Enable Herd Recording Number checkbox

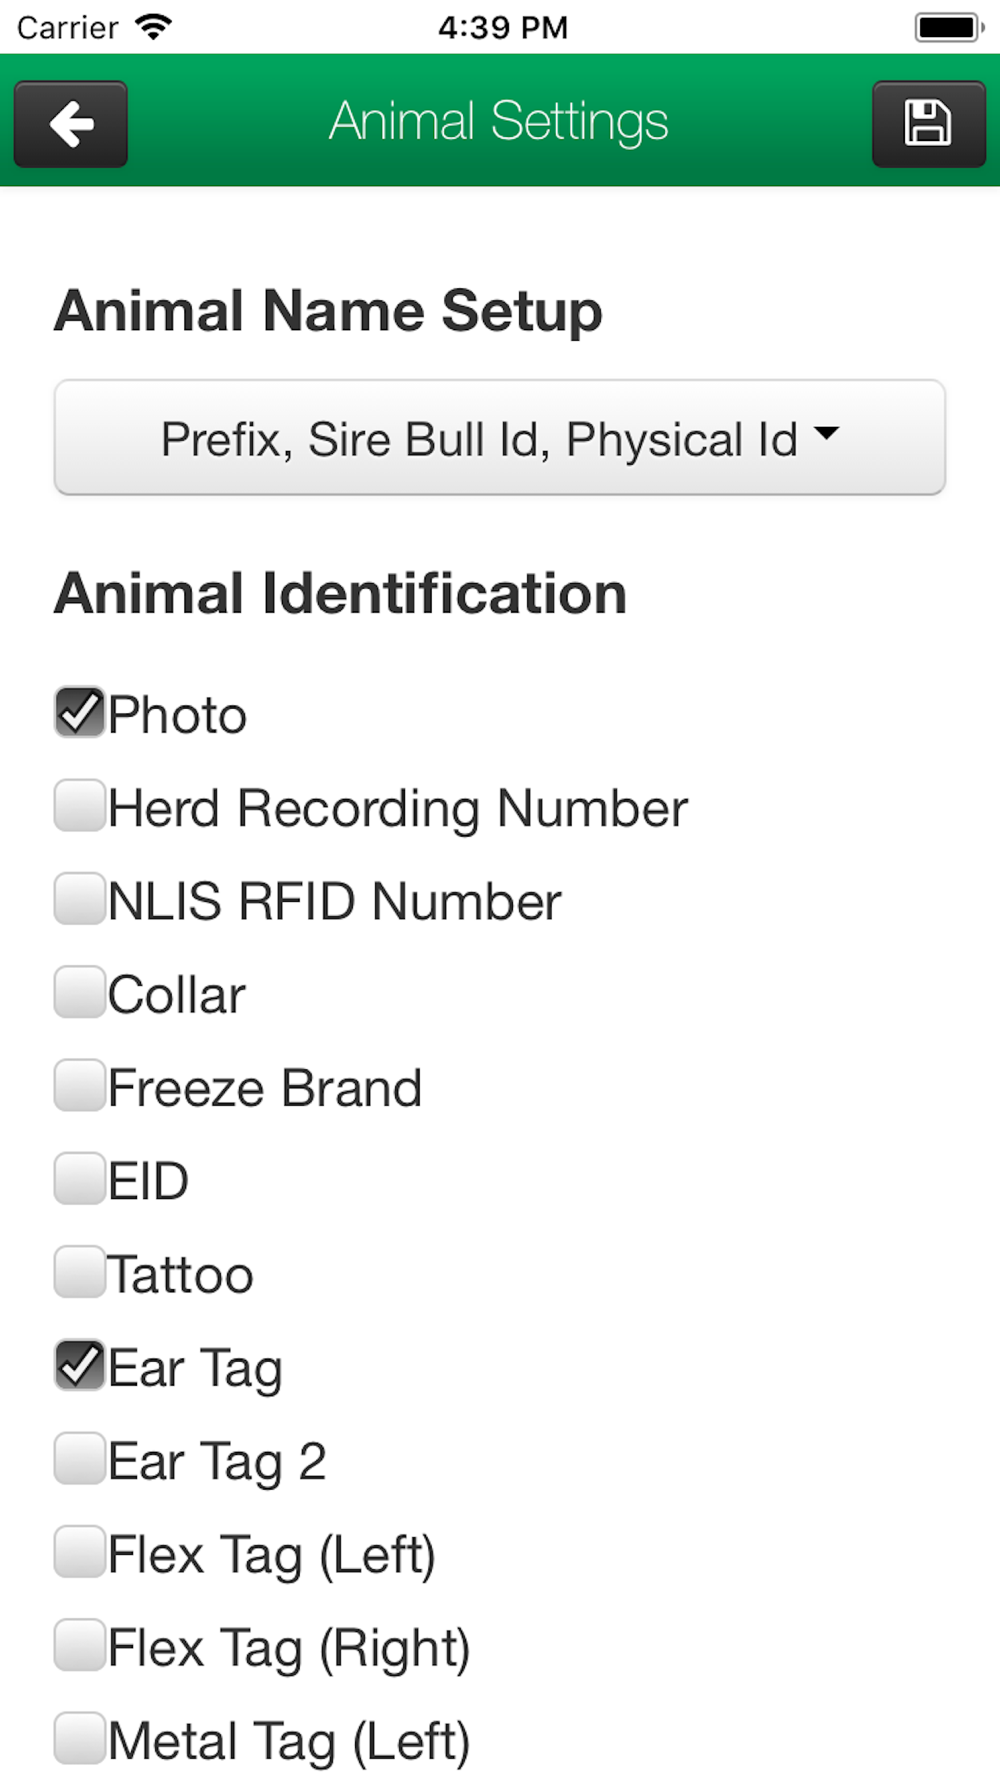point(80,806)
